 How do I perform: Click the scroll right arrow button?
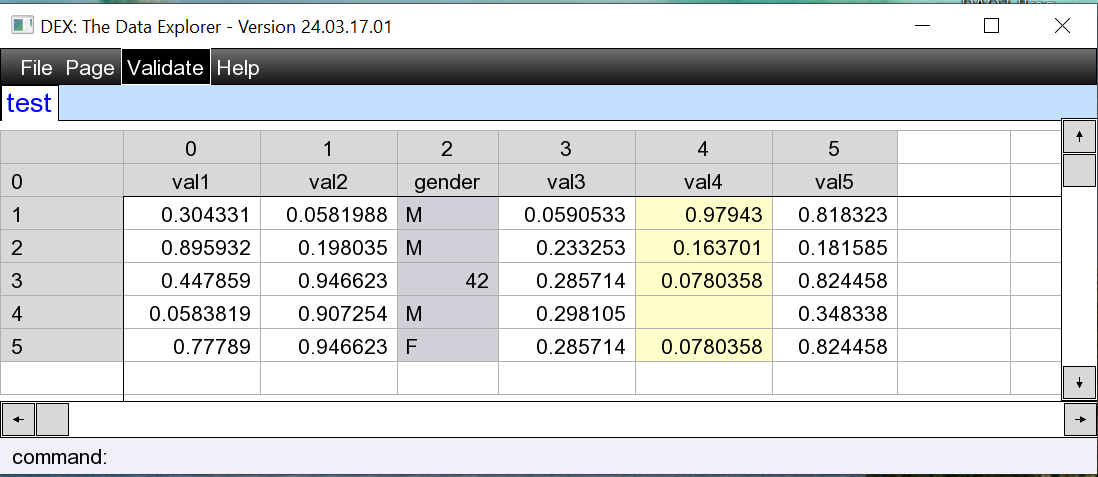(1079, 420)
